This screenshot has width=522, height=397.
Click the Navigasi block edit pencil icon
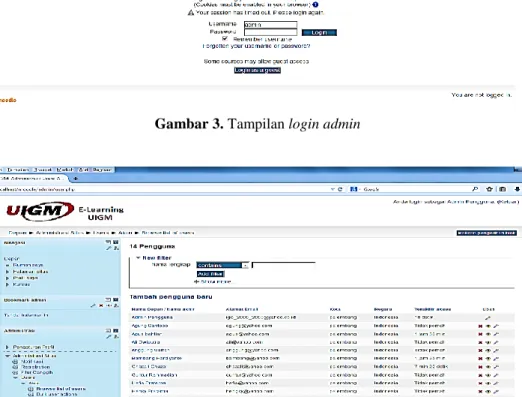[108, 248]
